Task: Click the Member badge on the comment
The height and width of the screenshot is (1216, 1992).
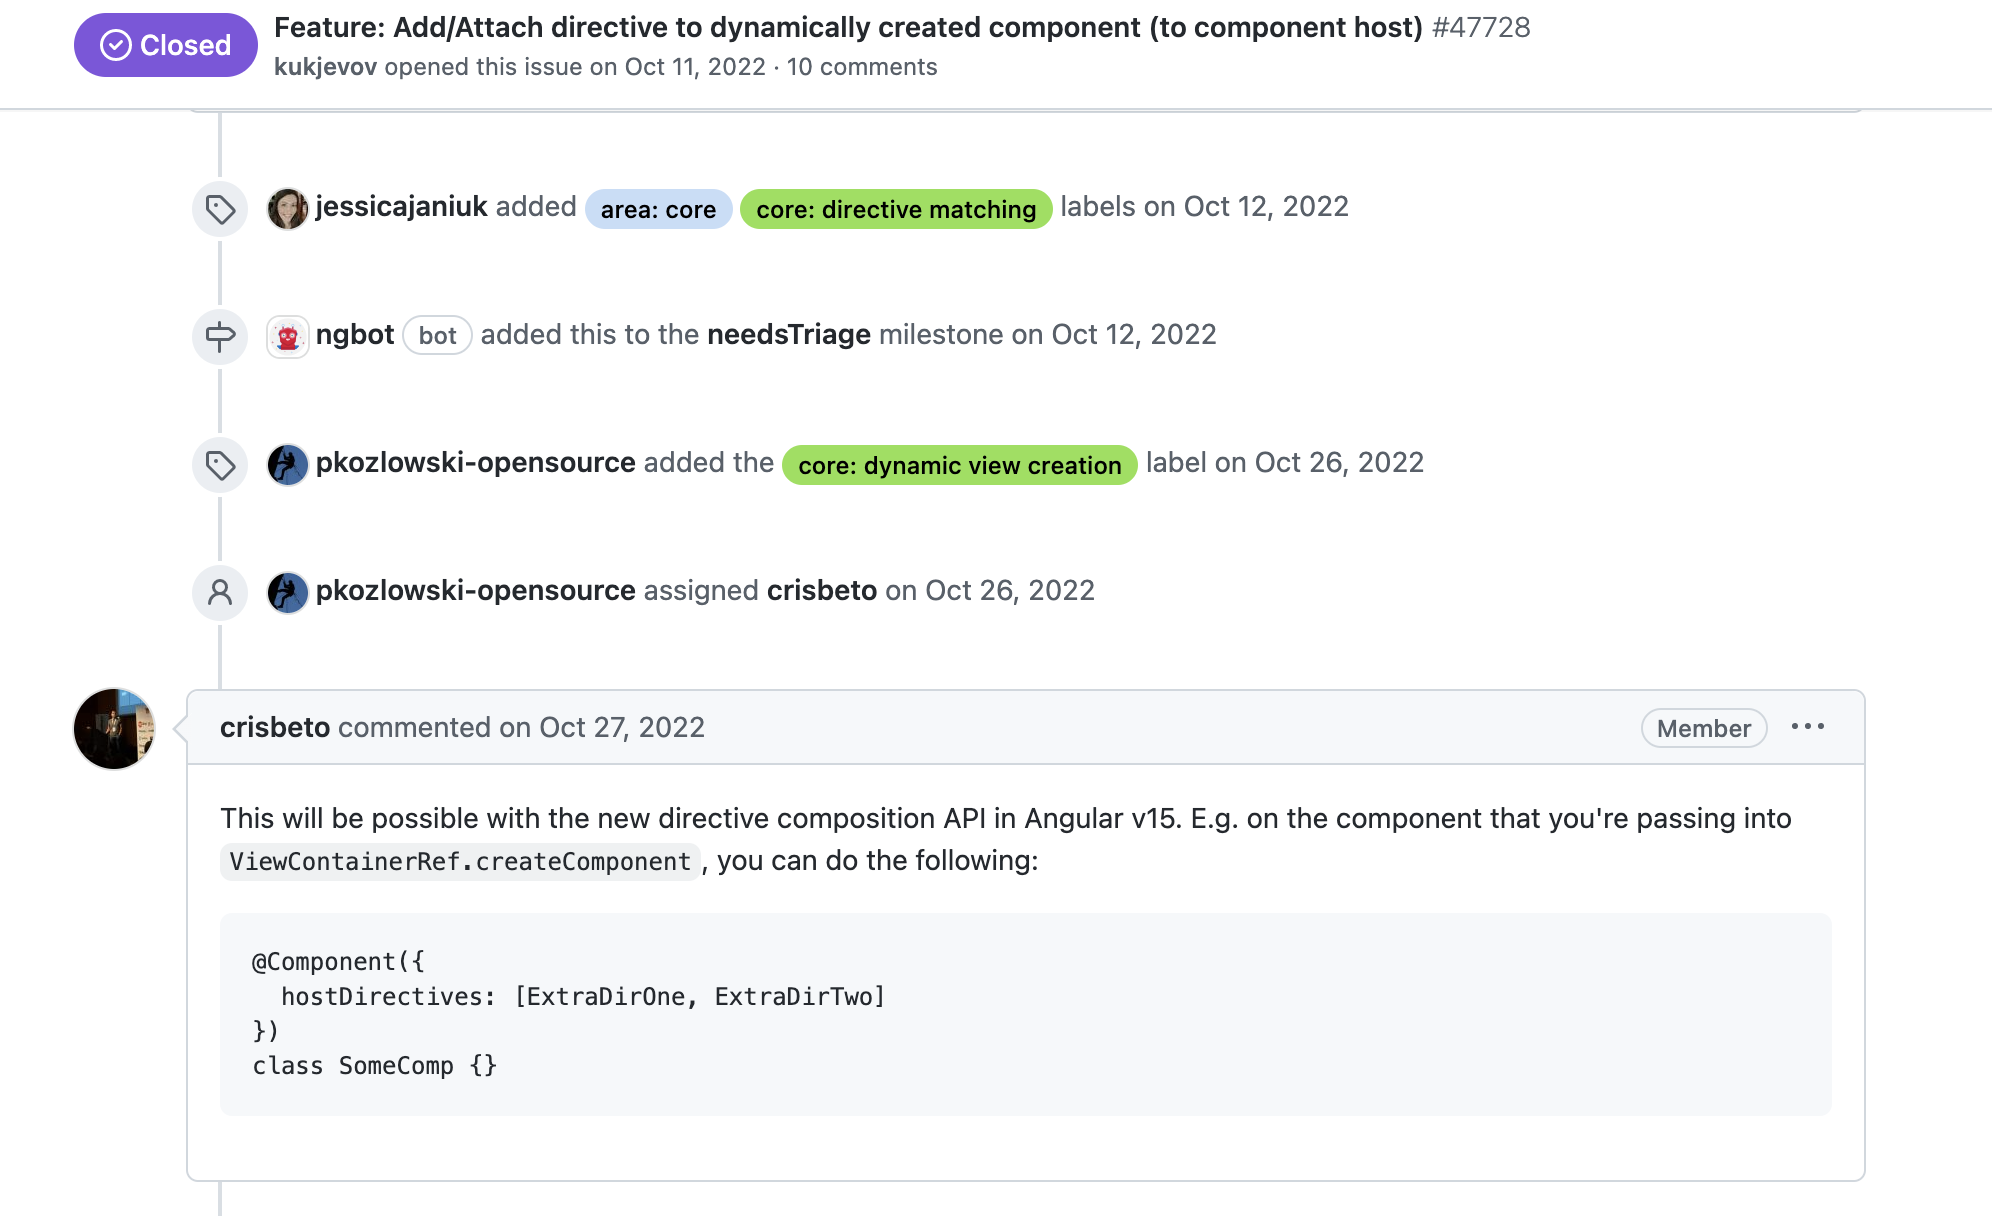Action: click(x=1704, y=728)
